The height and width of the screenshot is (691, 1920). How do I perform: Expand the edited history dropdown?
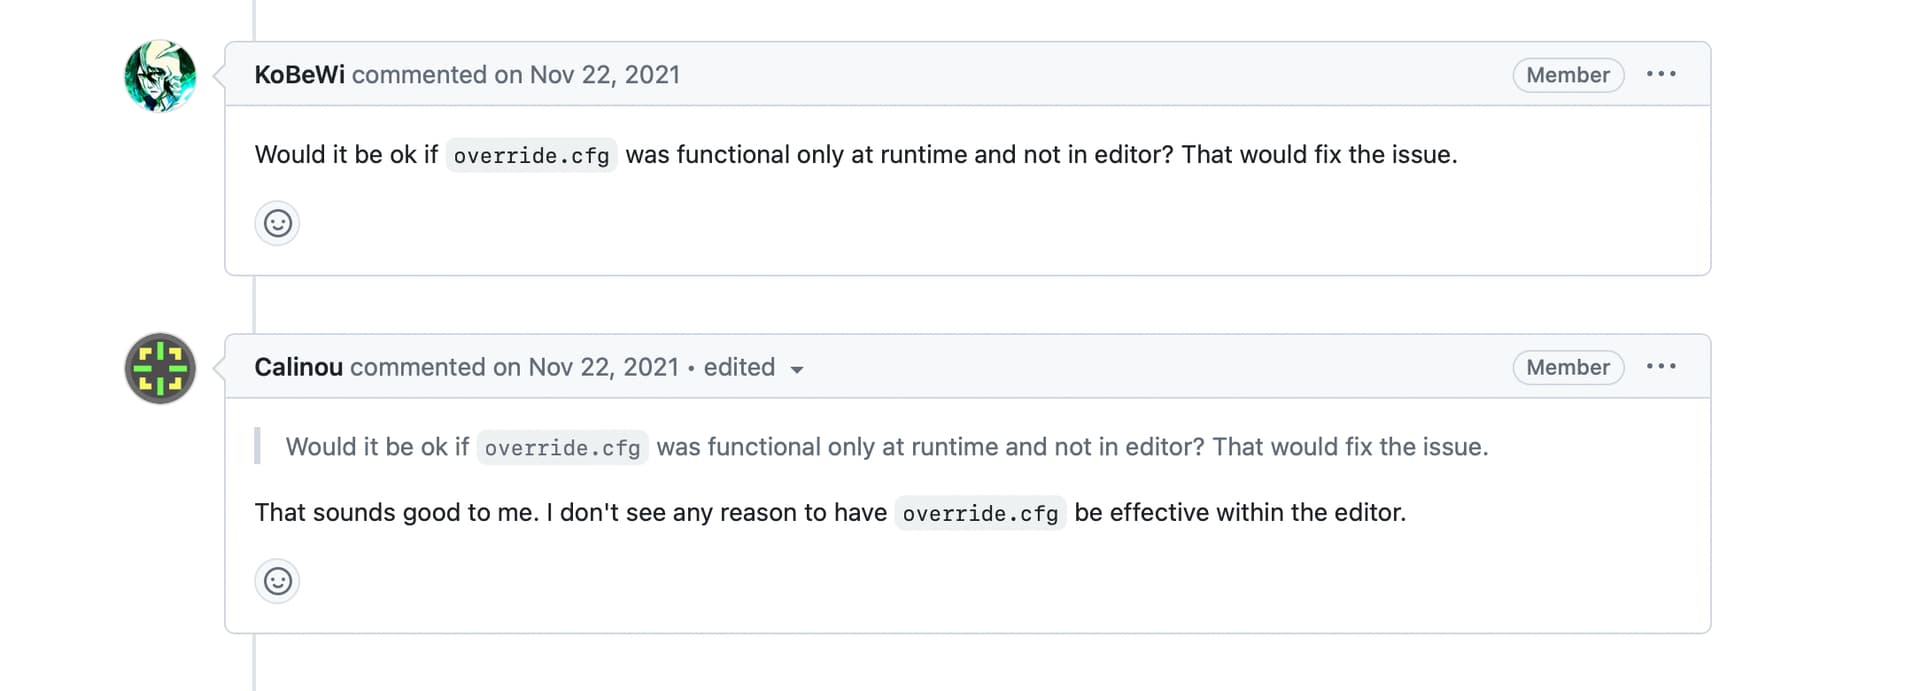pos(753,367)
